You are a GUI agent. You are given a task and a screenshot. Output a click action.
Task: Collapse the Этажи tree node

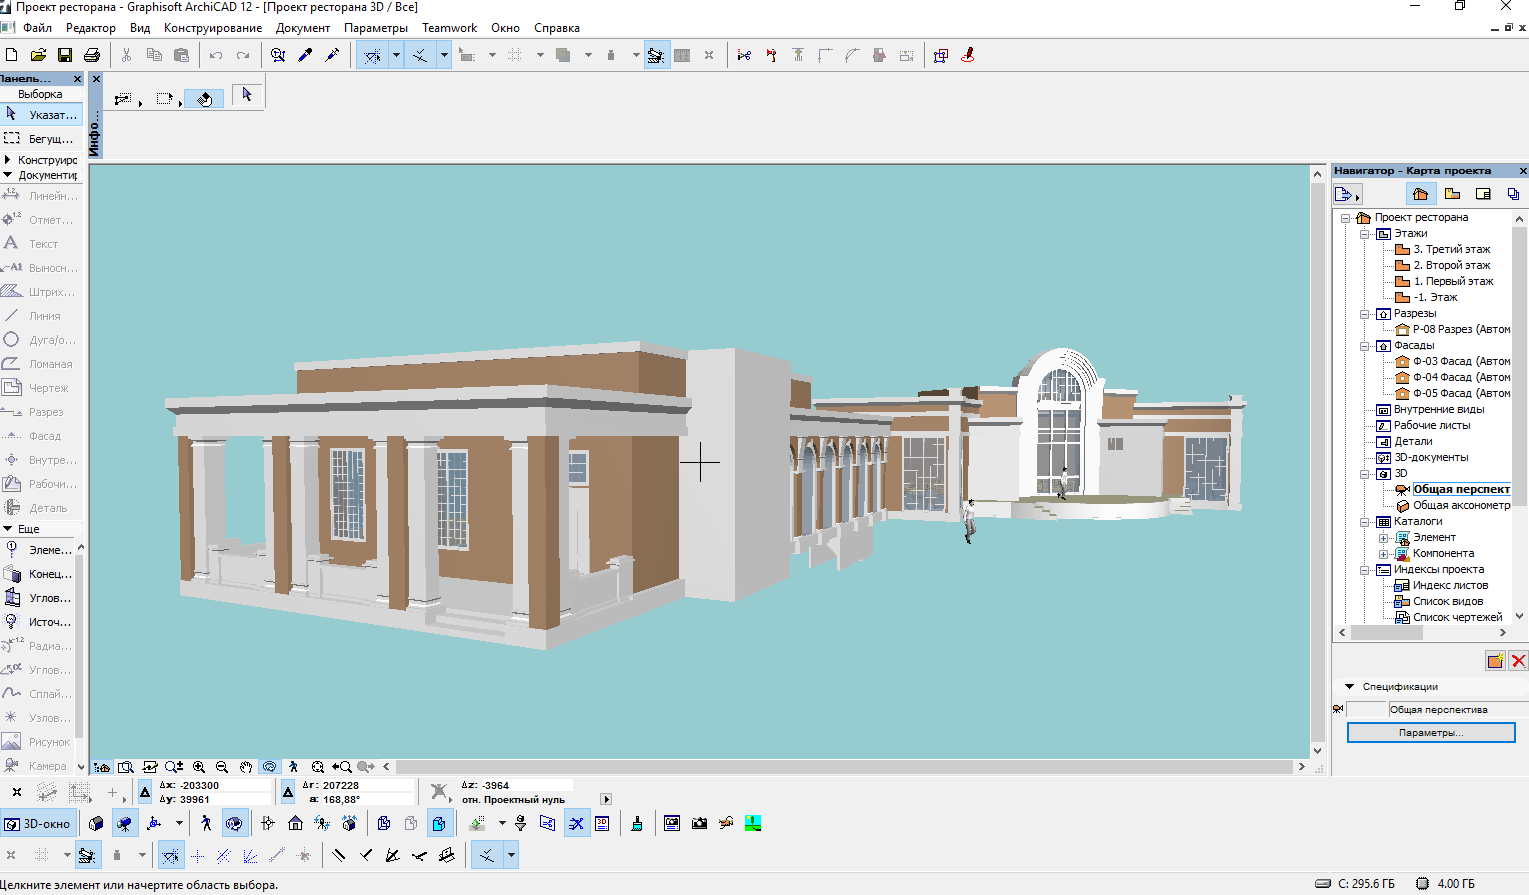(x=1364, y=233)
